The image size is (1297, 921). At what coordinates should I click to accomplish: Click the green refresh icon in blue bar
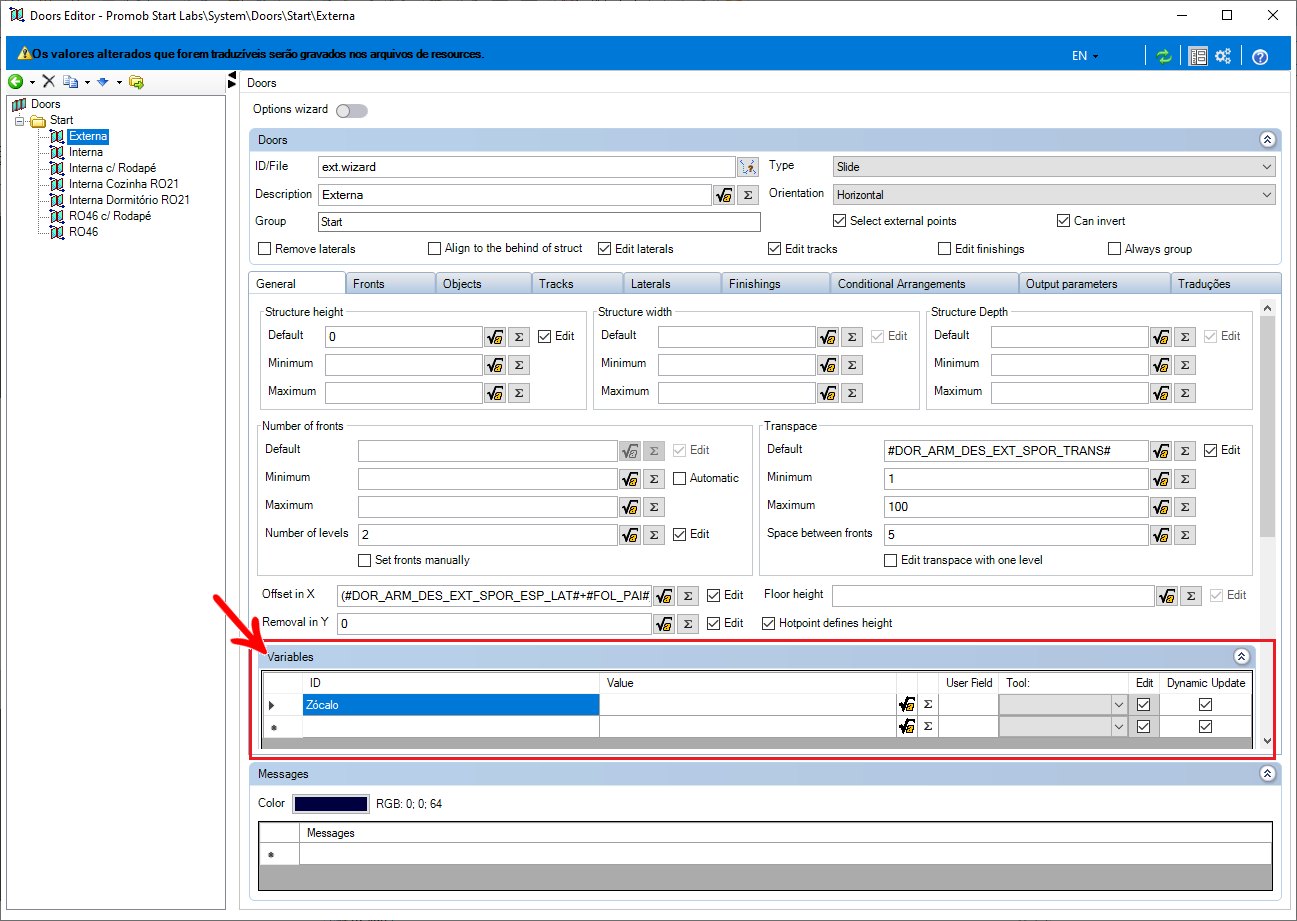coord(1163,56)
